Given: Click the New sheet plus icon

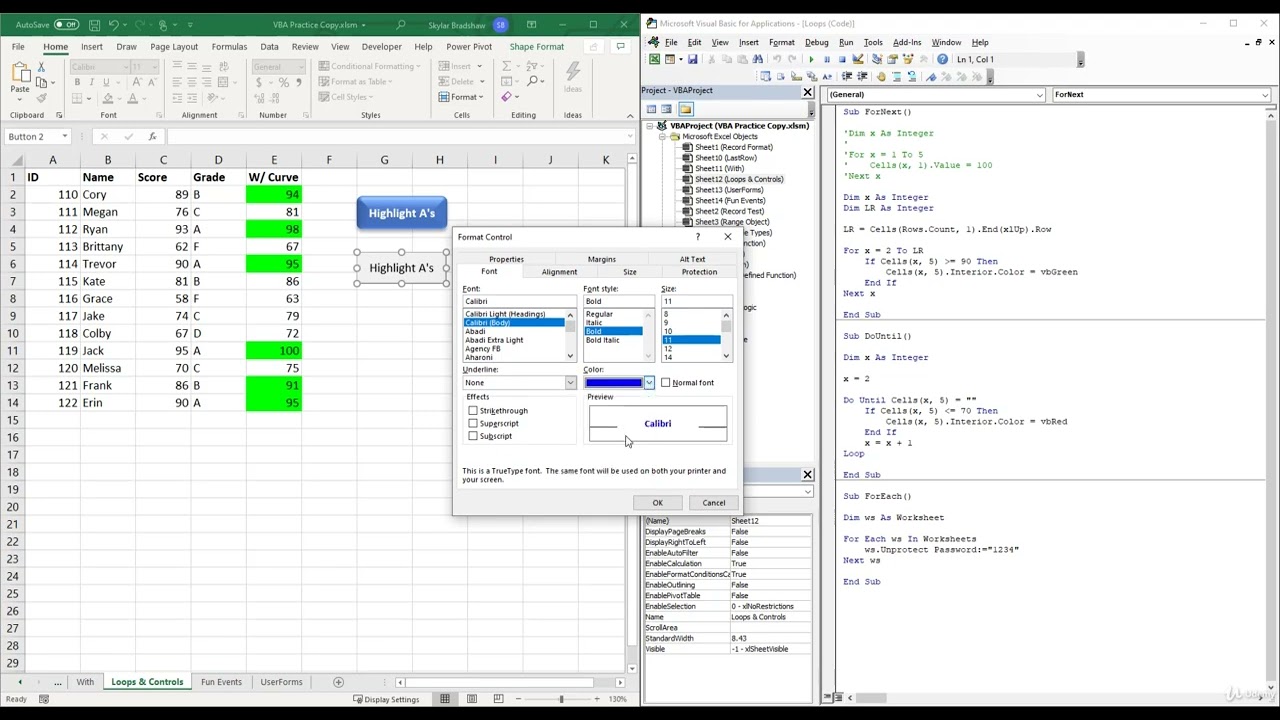Looking at the screenshot, I should coord(338,682).
